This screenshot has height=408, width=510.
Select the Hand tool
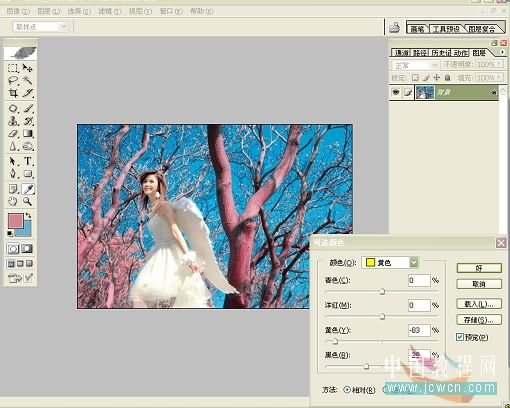13,201
